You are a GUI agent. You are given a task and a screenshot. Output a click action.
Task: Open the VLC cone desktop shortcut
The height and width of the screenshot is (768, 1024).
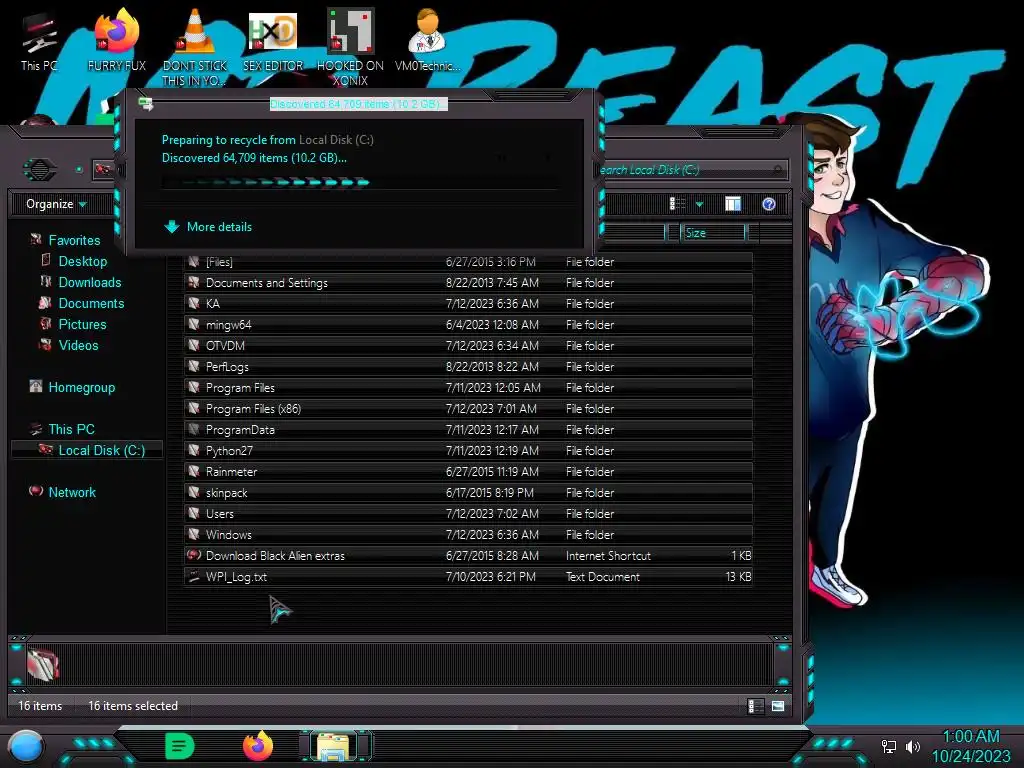[x=195, y=47]
